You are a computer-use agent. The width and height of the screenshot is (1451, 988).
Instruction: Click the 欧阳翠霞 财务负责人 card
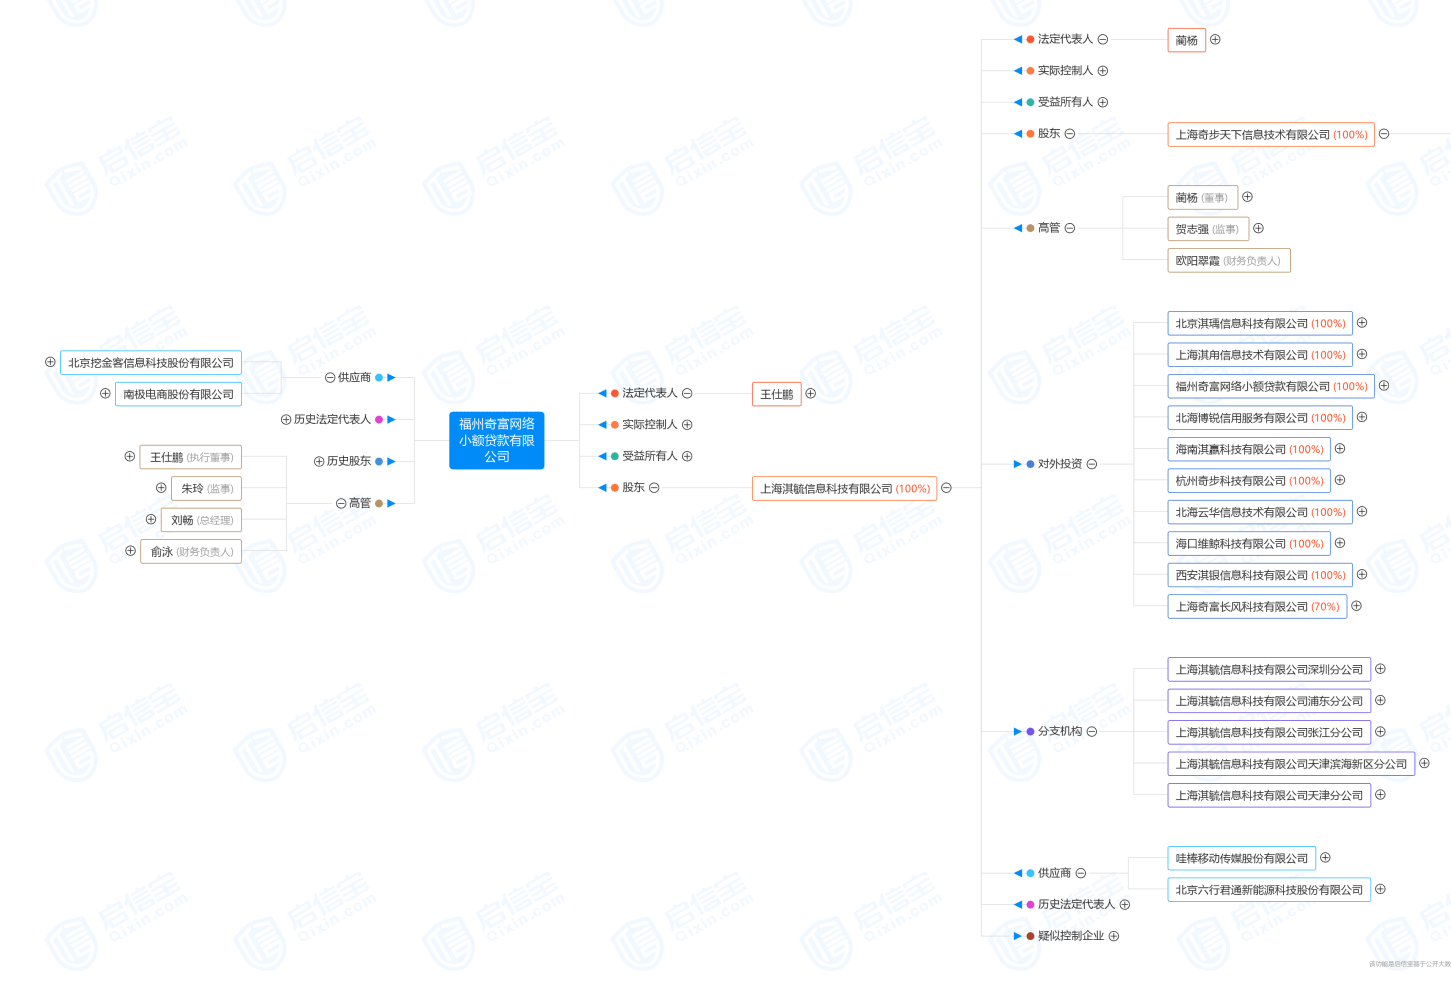[x=1229, y=260]
